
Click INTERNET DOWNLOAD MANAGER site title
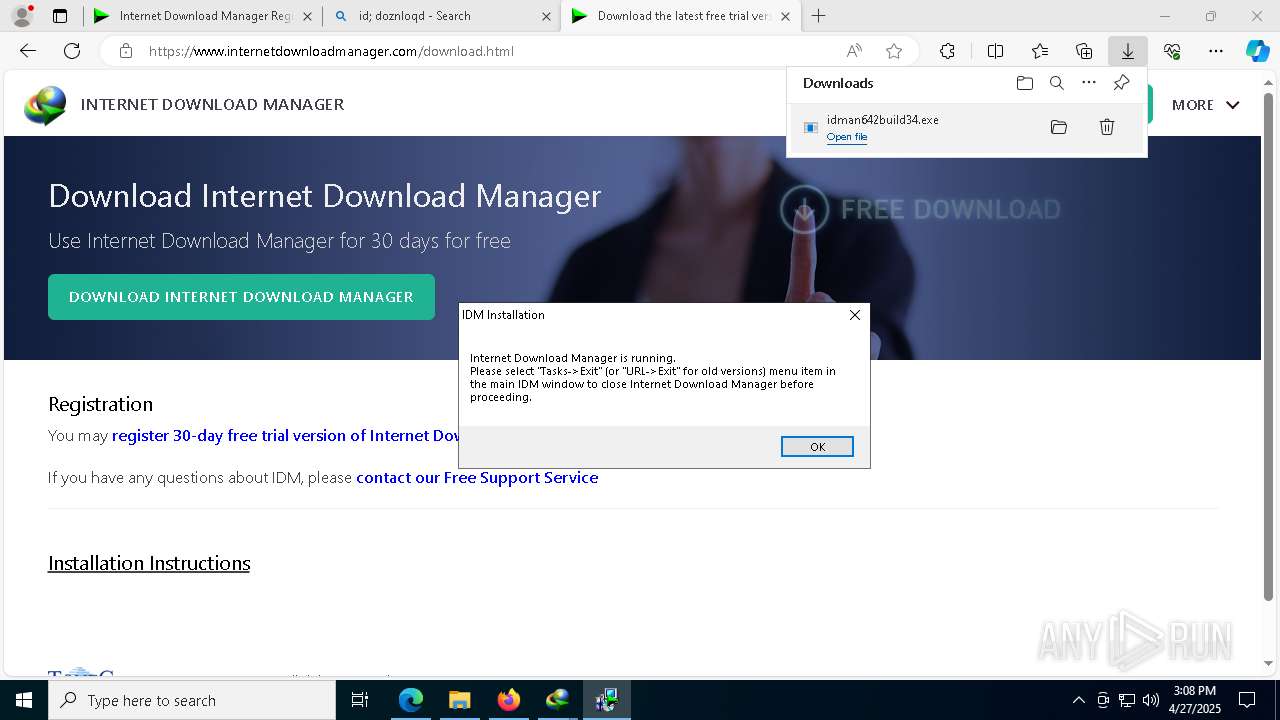[212, 104]
